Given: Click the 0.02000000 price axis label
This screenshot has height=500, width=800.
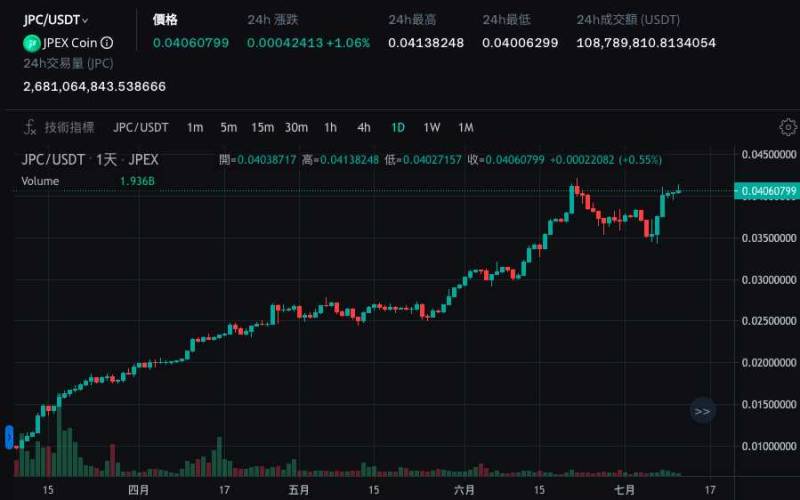Looking at the screenshot, I should coord(769,363).
